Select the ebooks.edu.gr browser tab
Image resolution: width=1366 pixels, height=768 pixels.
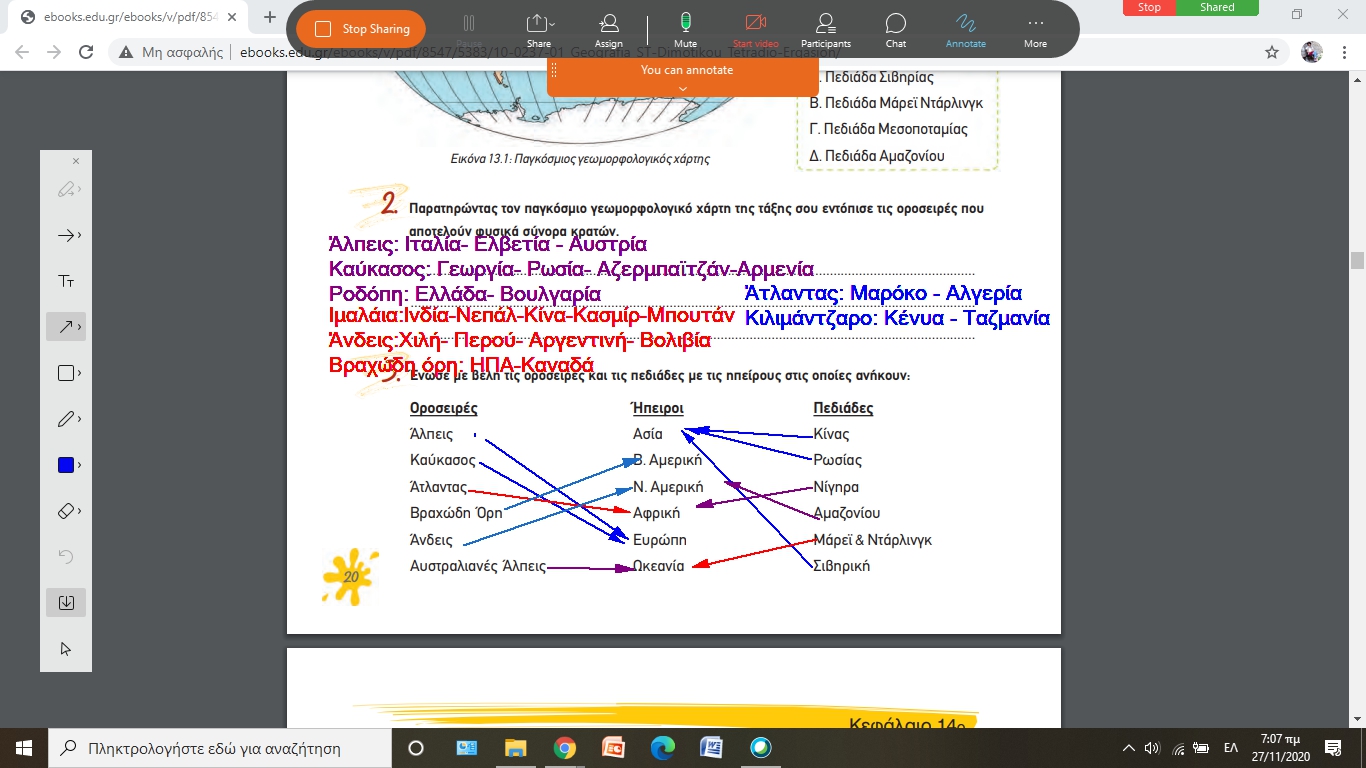tap(128, 17)
